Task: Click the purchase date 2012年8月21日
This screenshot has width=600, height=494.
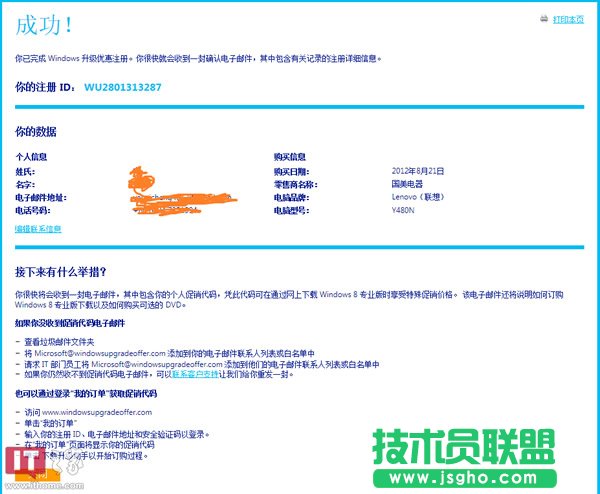Action: [x=418, y=171]
